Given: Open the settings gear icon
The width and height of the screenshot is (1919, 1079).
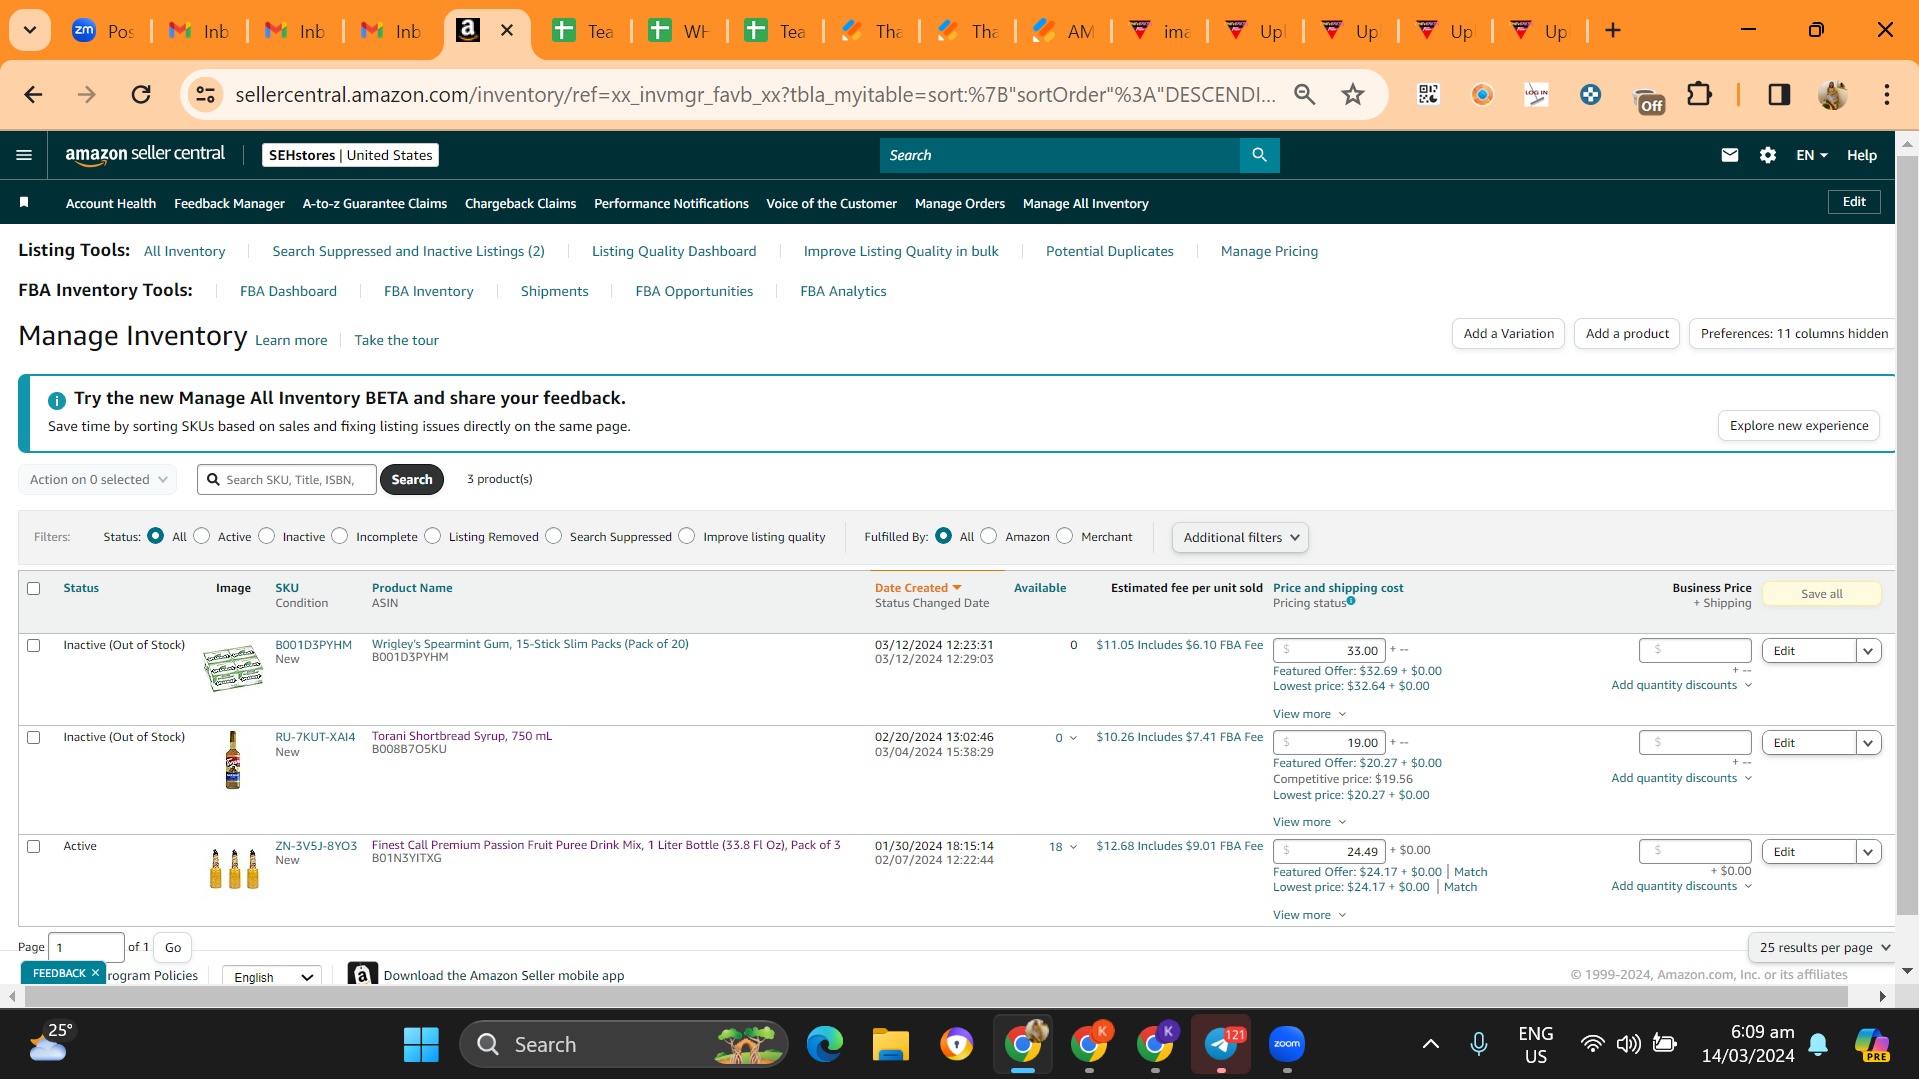Looking at the screenshot, I should coord(1767,155).
